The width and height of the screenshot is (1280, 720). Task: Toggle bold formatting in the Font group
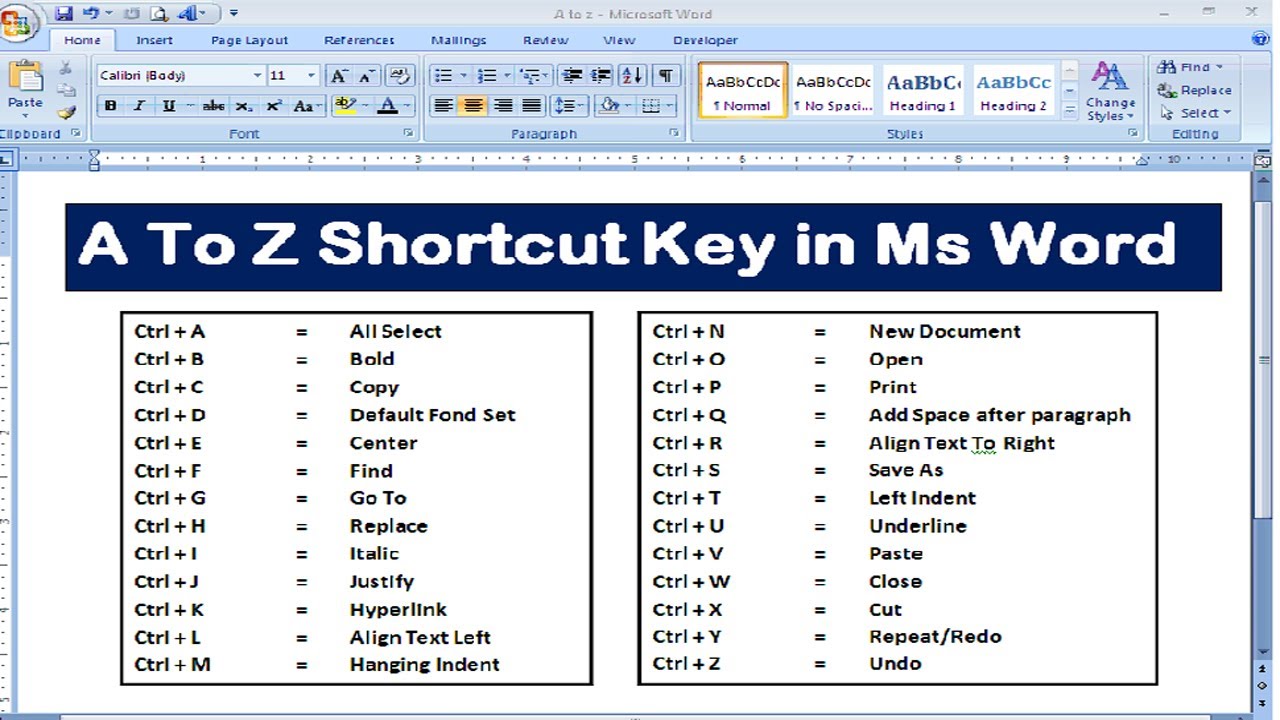[x=111, y=104]
